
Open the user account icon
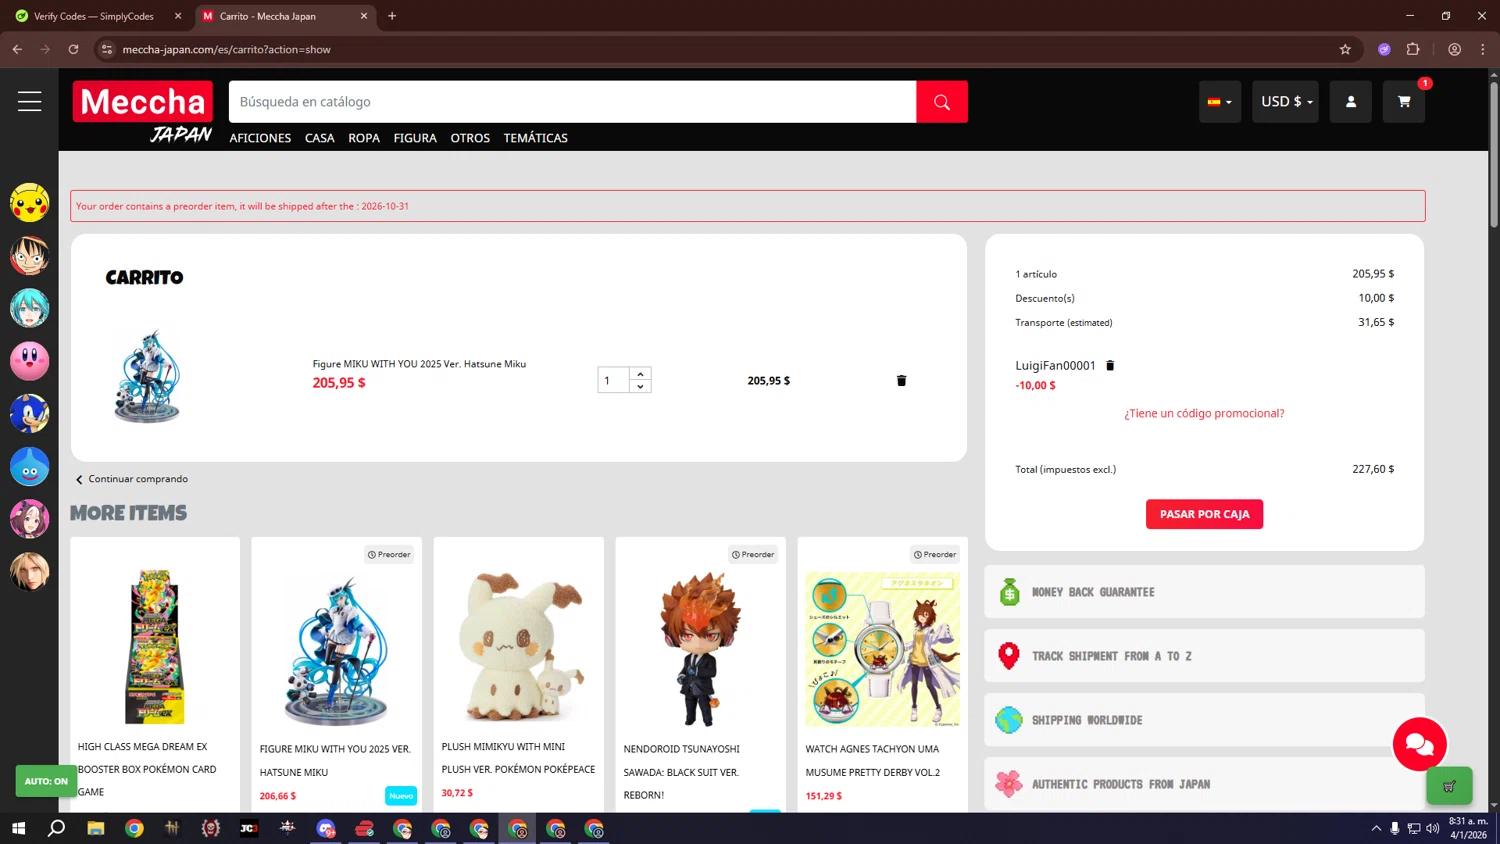(1351, 102)
